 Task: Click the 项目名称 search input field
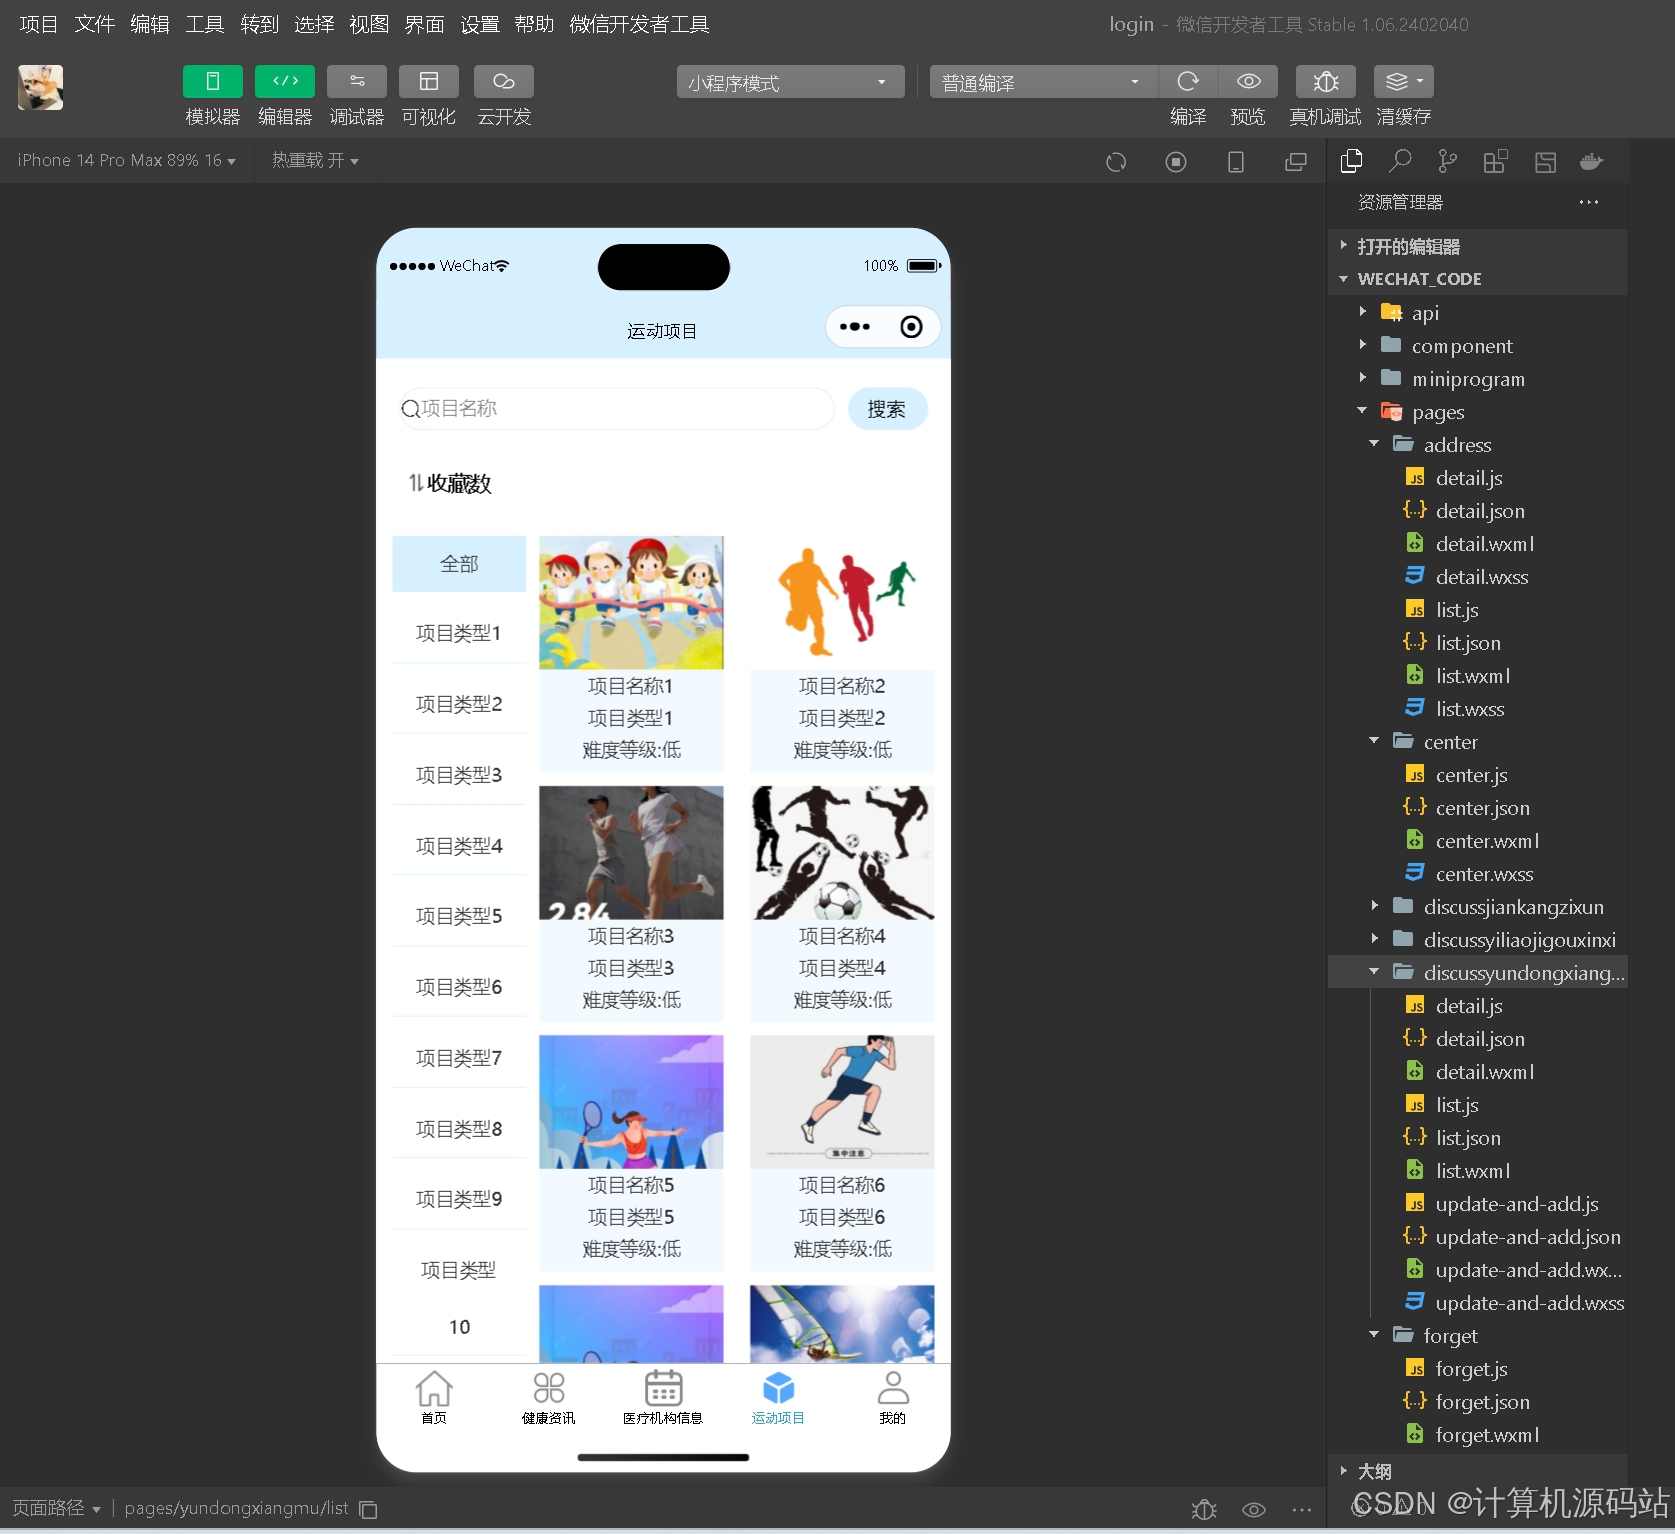[617, 408]
